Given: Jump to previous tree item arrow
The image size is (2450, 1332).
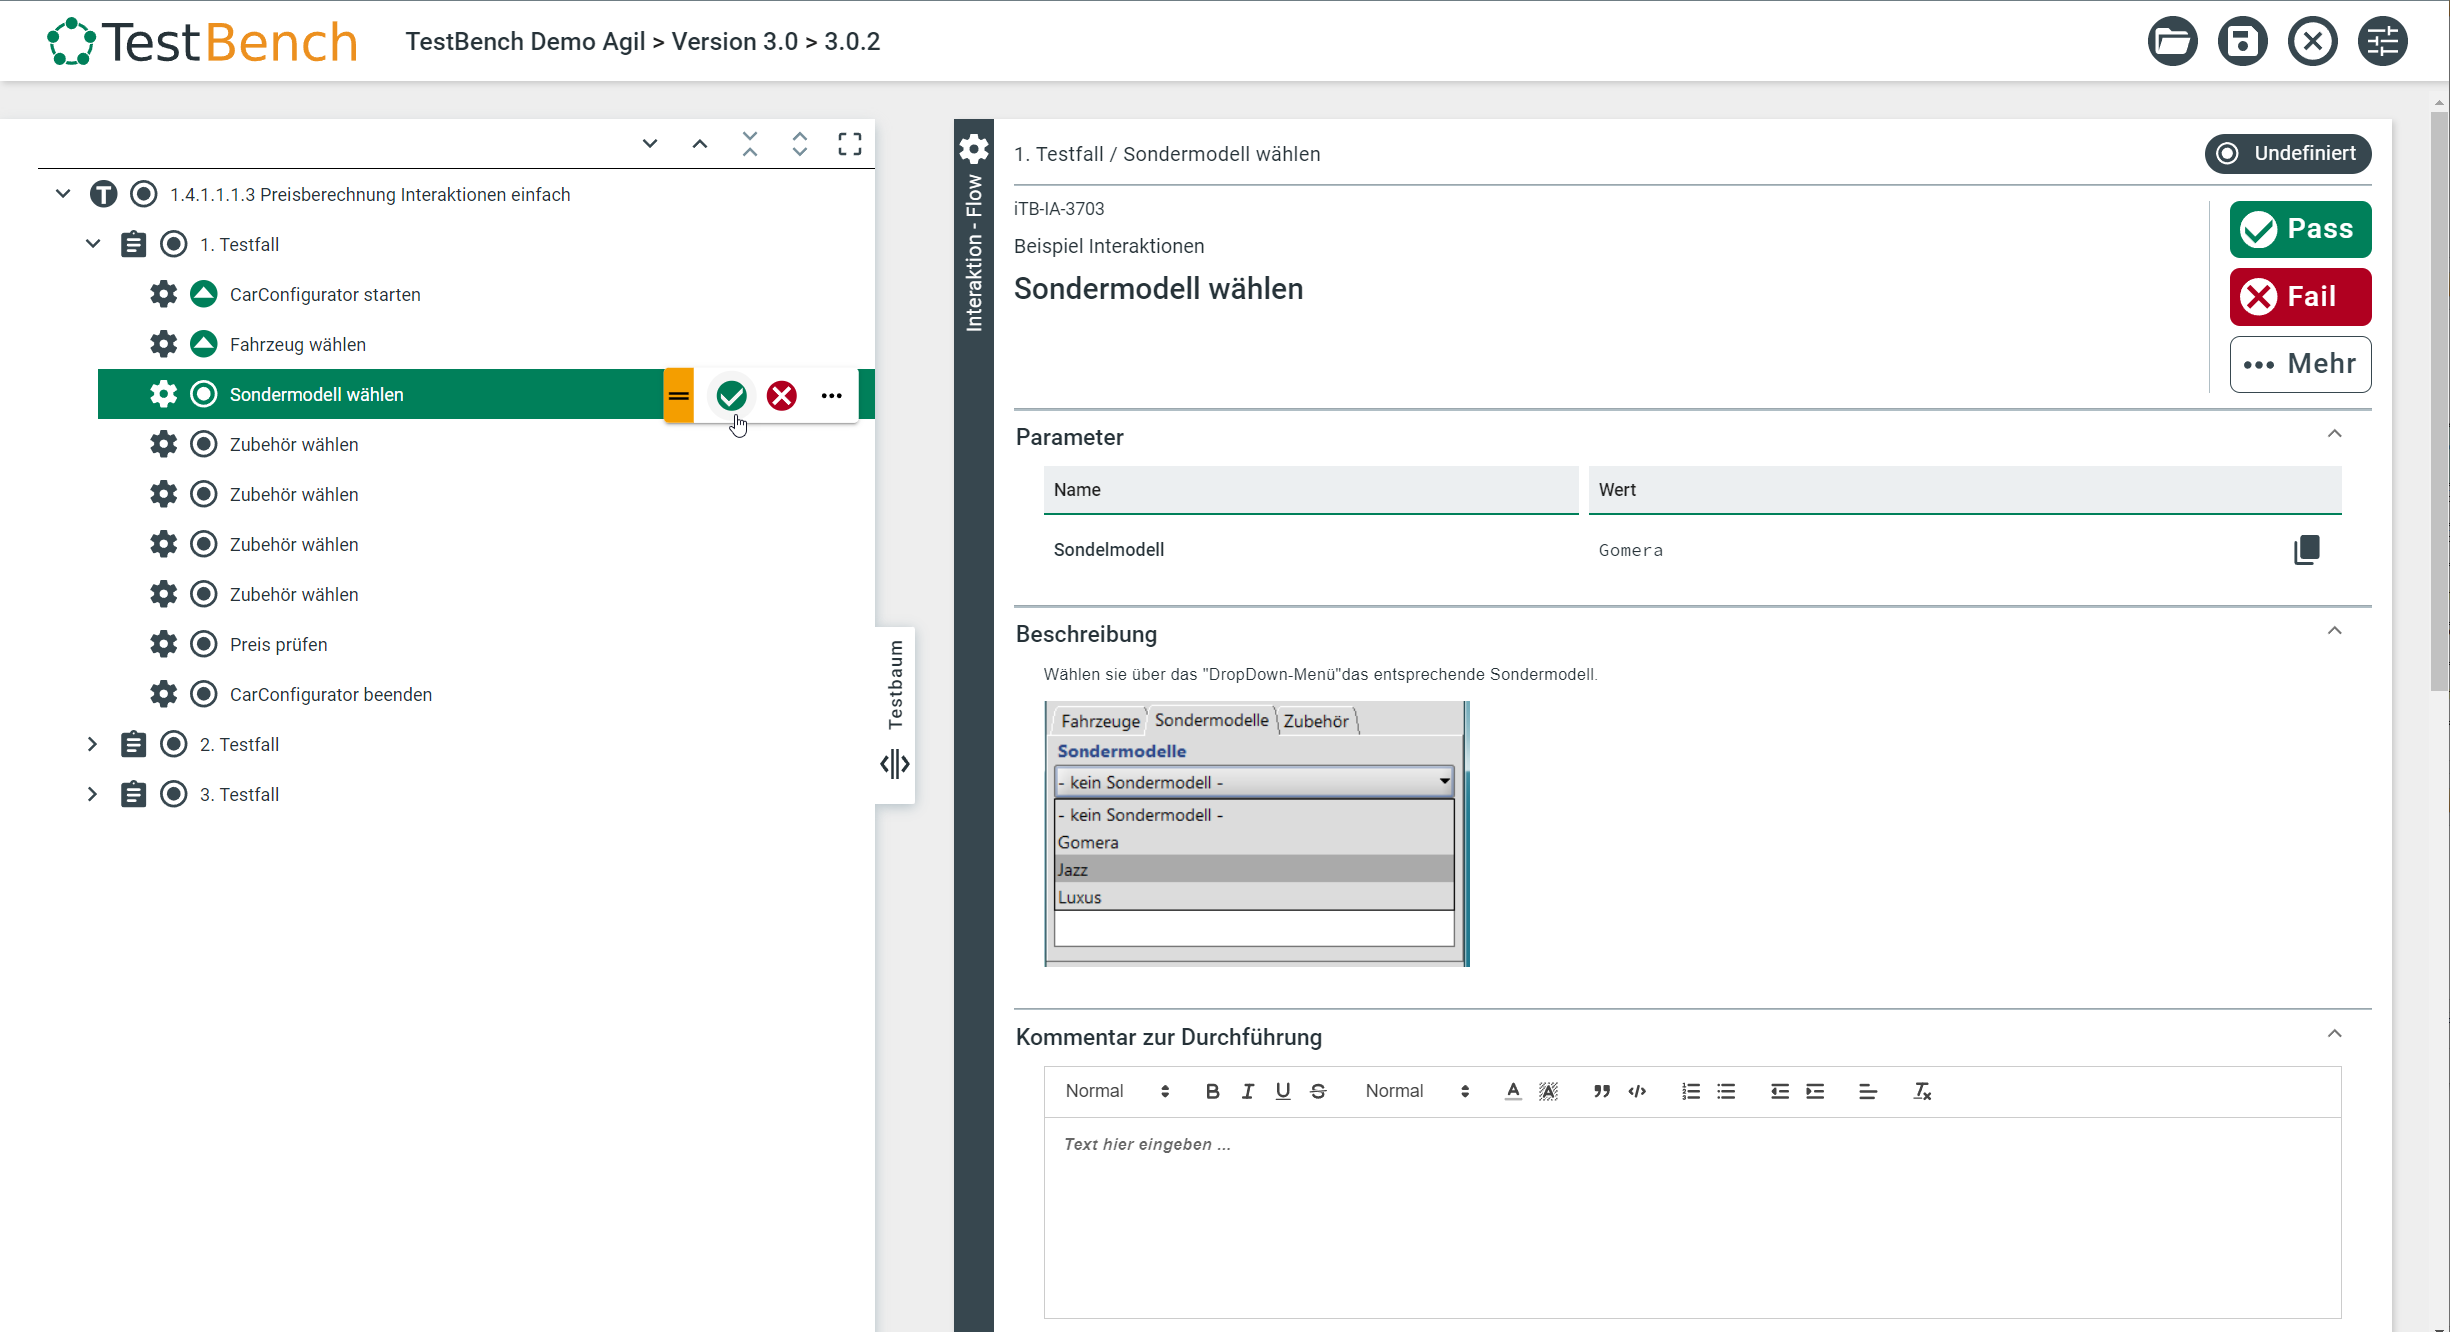Looking at the screenshot, I should click(700, 144).
